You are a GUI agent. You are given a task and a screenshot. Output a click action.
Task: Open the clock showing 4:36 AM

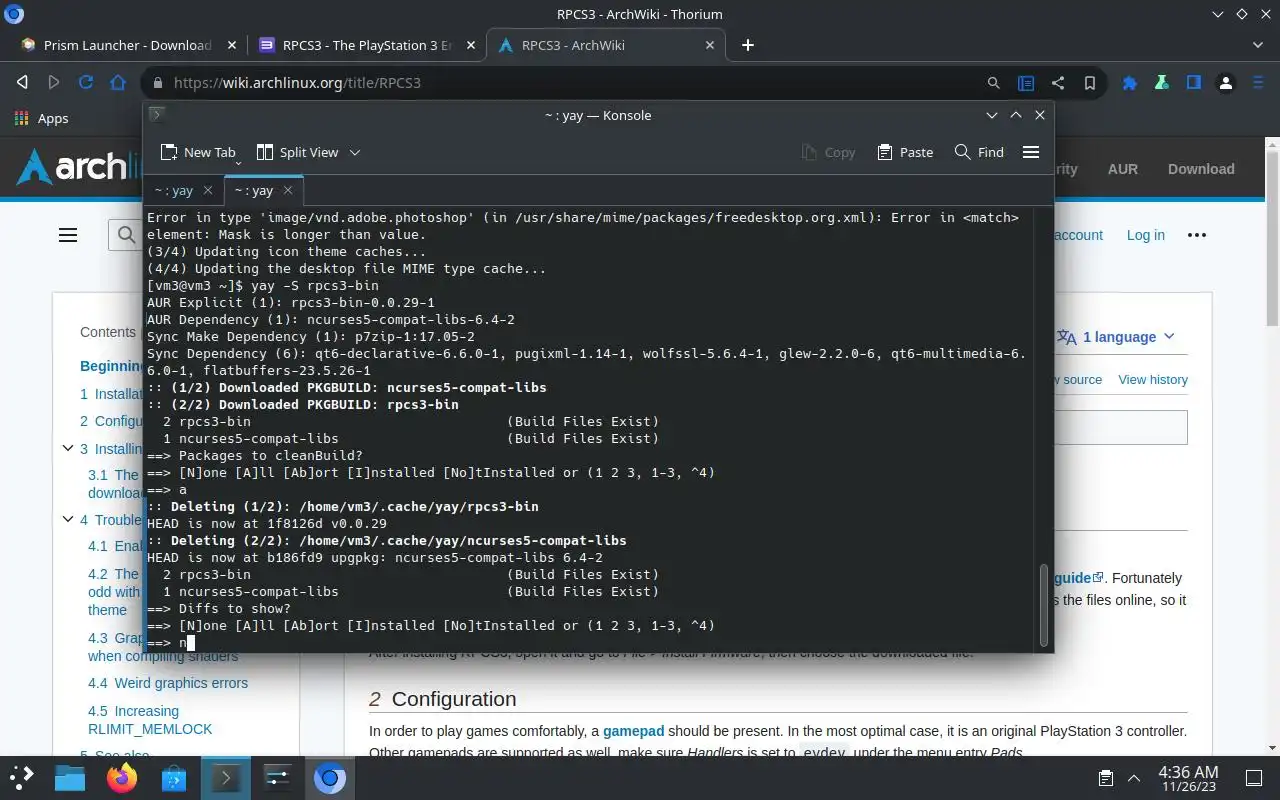click(x=1188, y=777)
